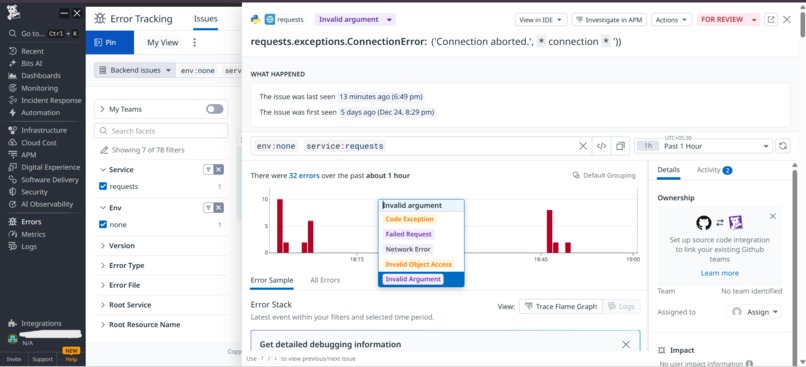The height and width of the screenshot is (367, 806).
Task: Switch to All Errors tab
Action: tap(325, 280)
